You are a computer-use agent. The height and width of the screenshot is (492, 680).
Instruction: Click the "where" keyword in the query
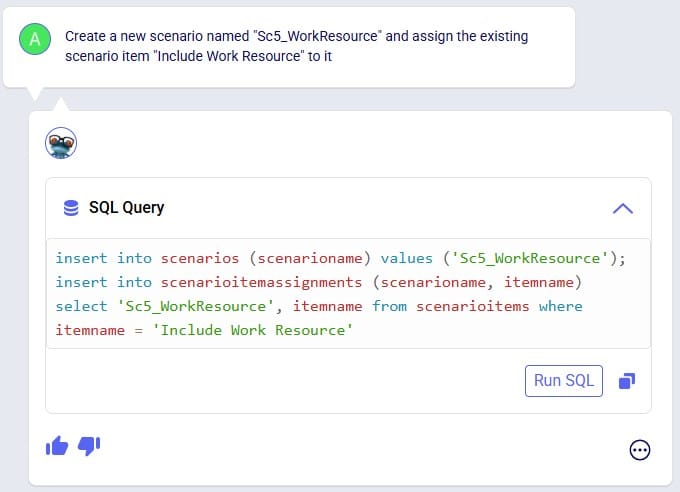tap(561, 306)
